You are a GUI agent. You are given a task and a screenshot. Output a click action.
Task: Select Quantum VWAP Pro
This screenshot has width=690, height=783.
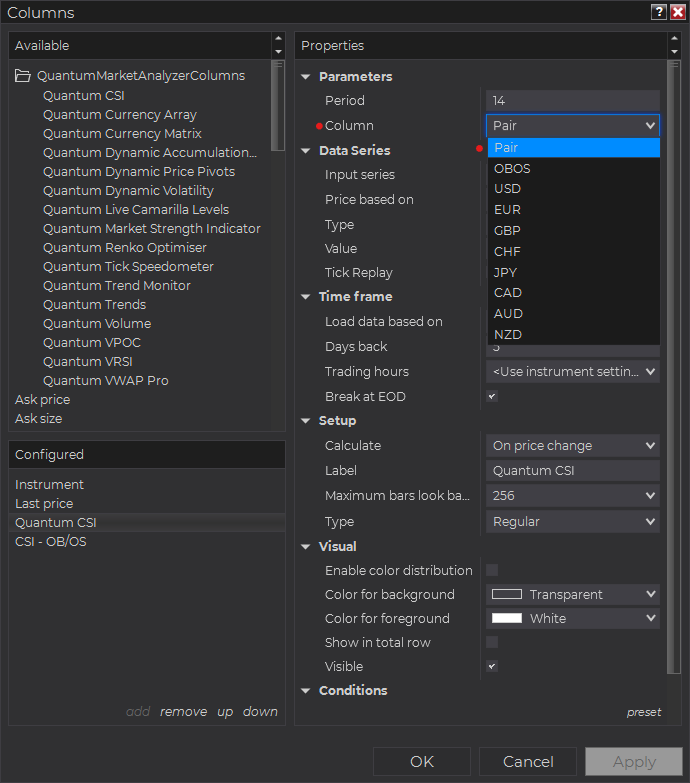(x=106, y=380)
